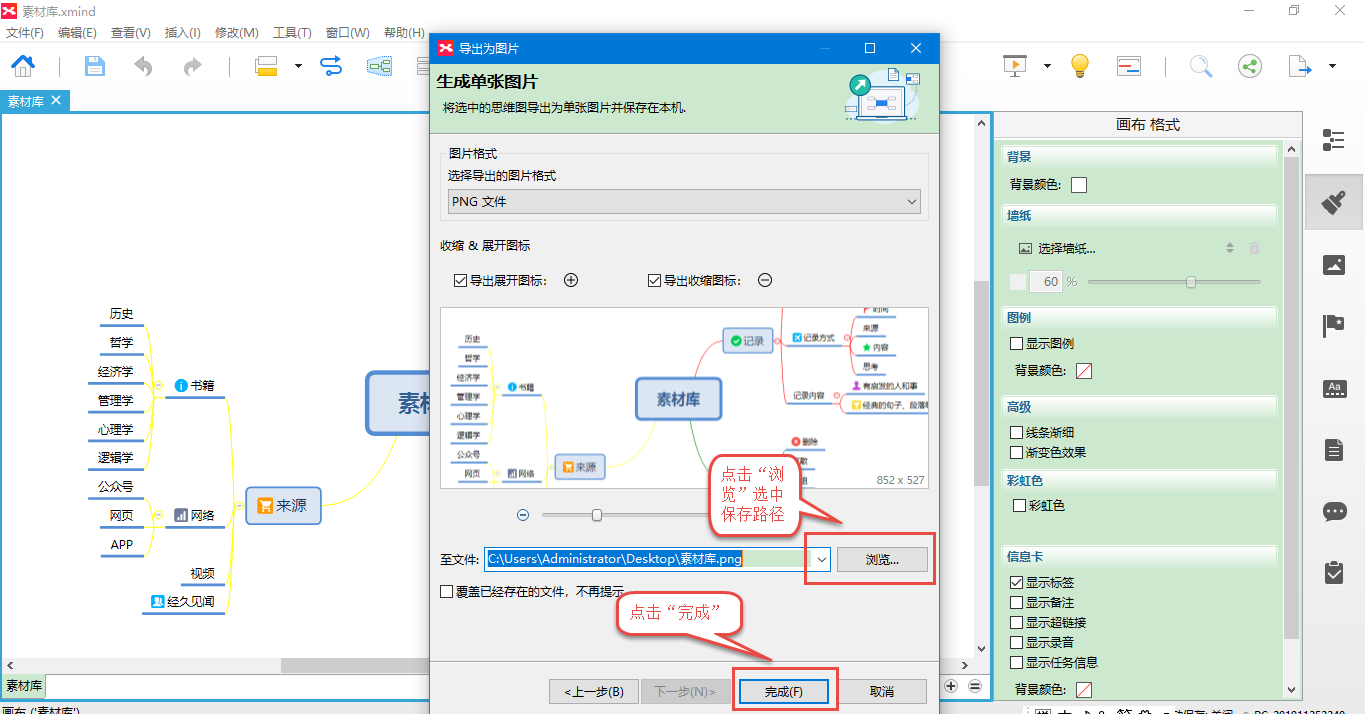Click the yellow light bulb brainstorm icon

pyautogui.click(x=1079, y=66)
